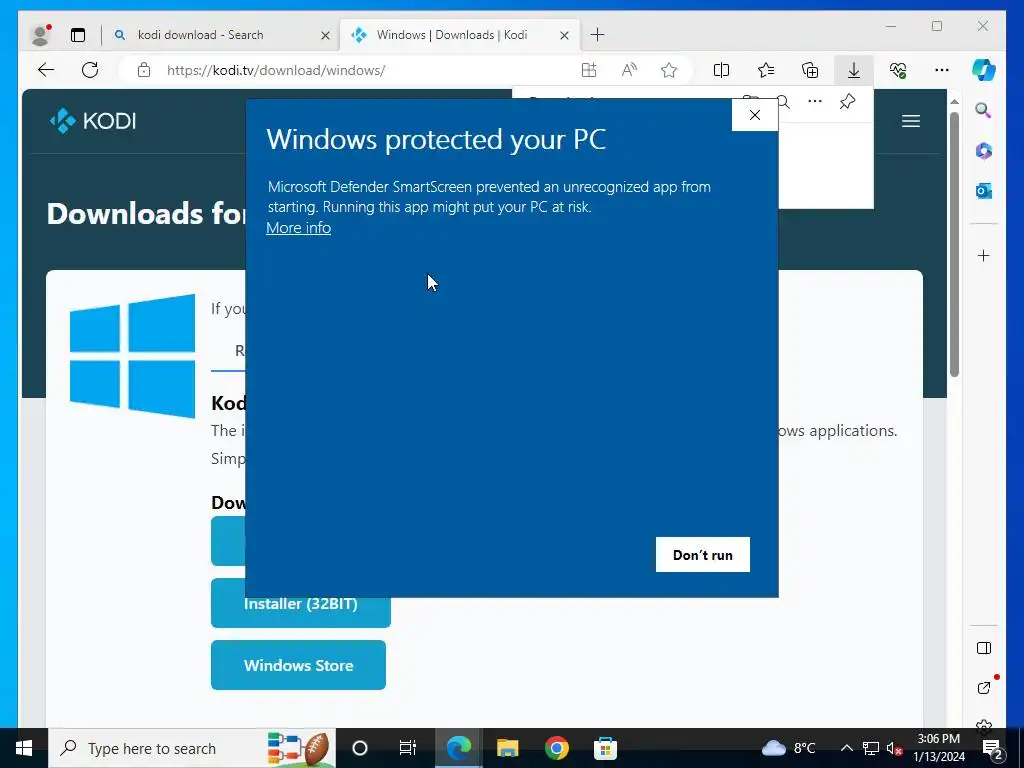
Task: Open network status tray icon
Action: pos(870,748)
